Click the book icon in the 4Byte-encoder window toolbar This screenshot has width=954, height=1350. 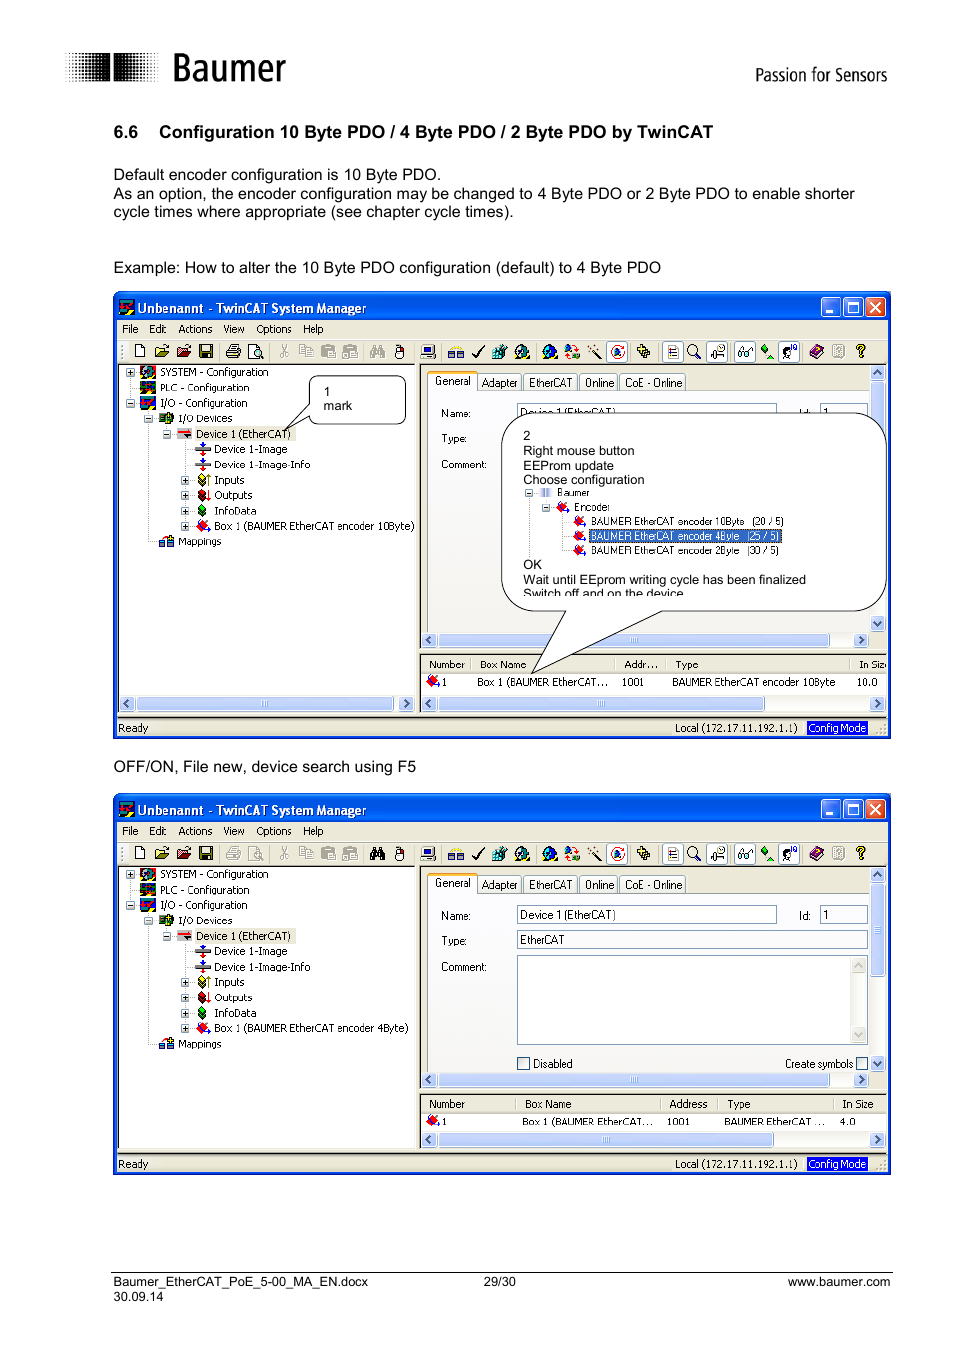click(x=816, y=853)
